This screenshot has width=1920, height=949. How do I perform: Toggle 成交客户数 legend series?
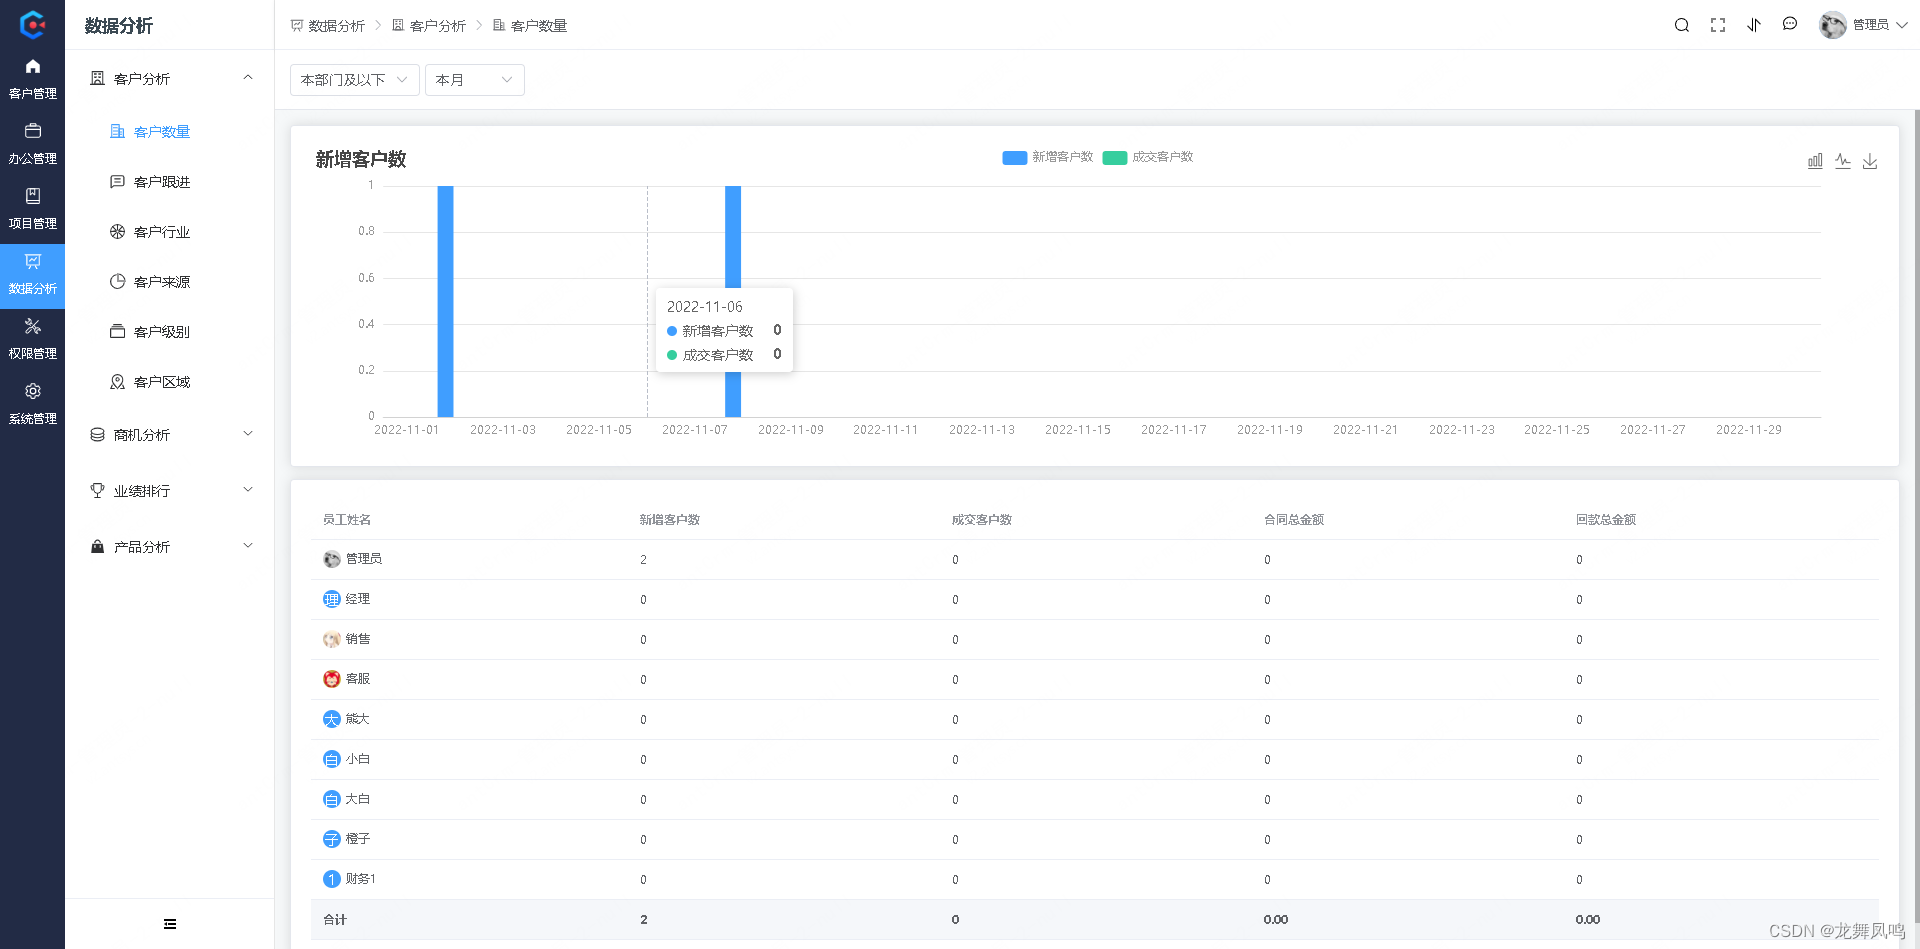[1148, 157]
